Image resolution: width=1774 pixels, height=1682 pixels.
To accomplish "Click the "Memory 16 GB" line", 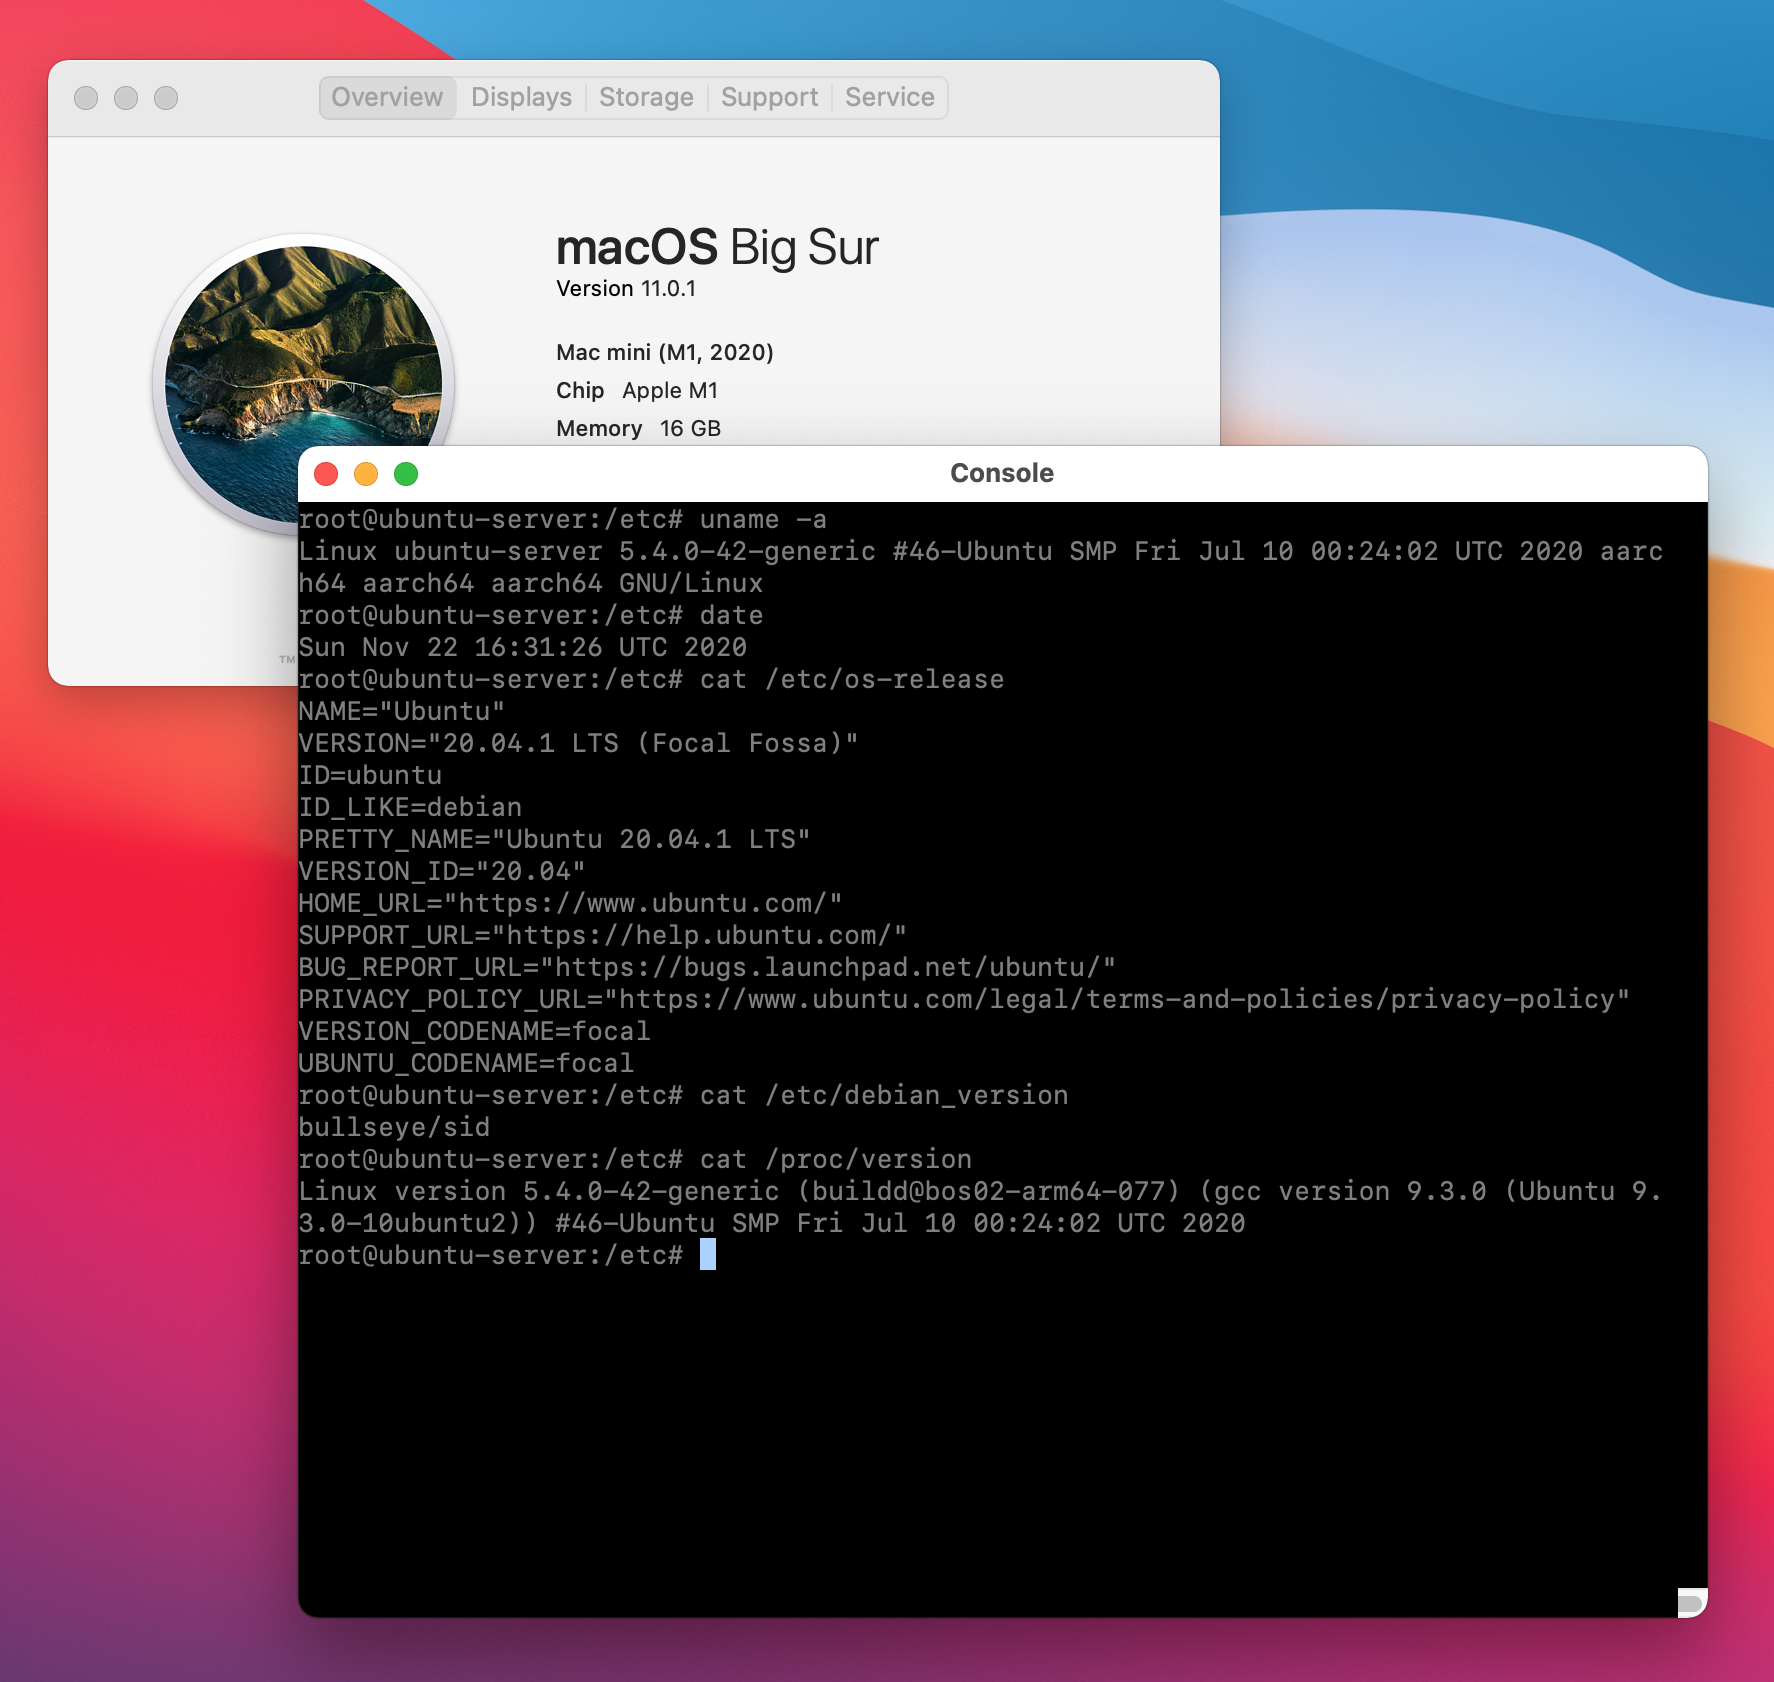I will [x=638, y=429].
